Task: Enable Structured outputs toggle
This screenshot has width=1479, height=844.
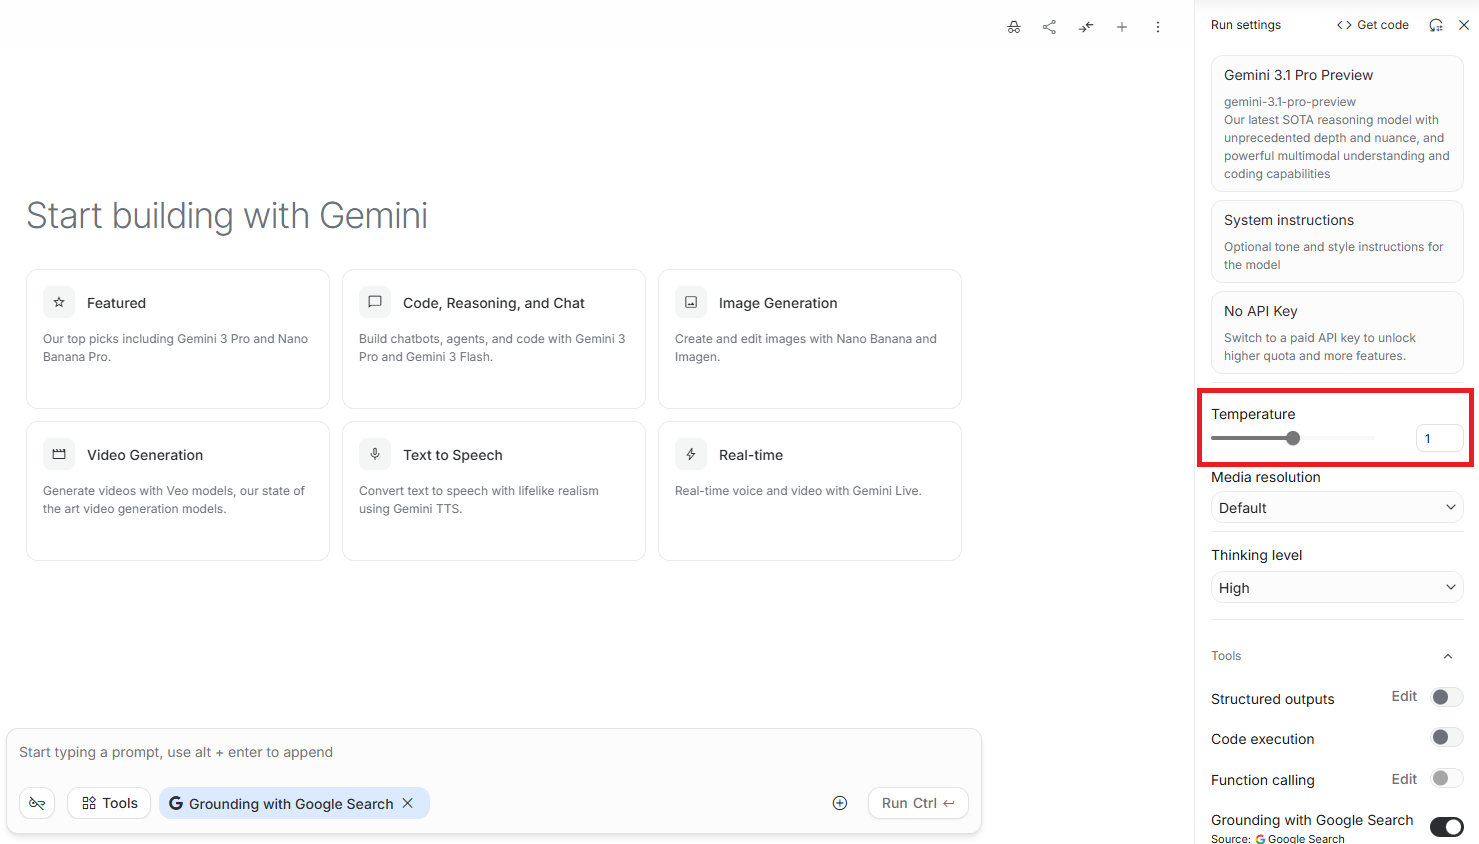Action: [1446, 697]
